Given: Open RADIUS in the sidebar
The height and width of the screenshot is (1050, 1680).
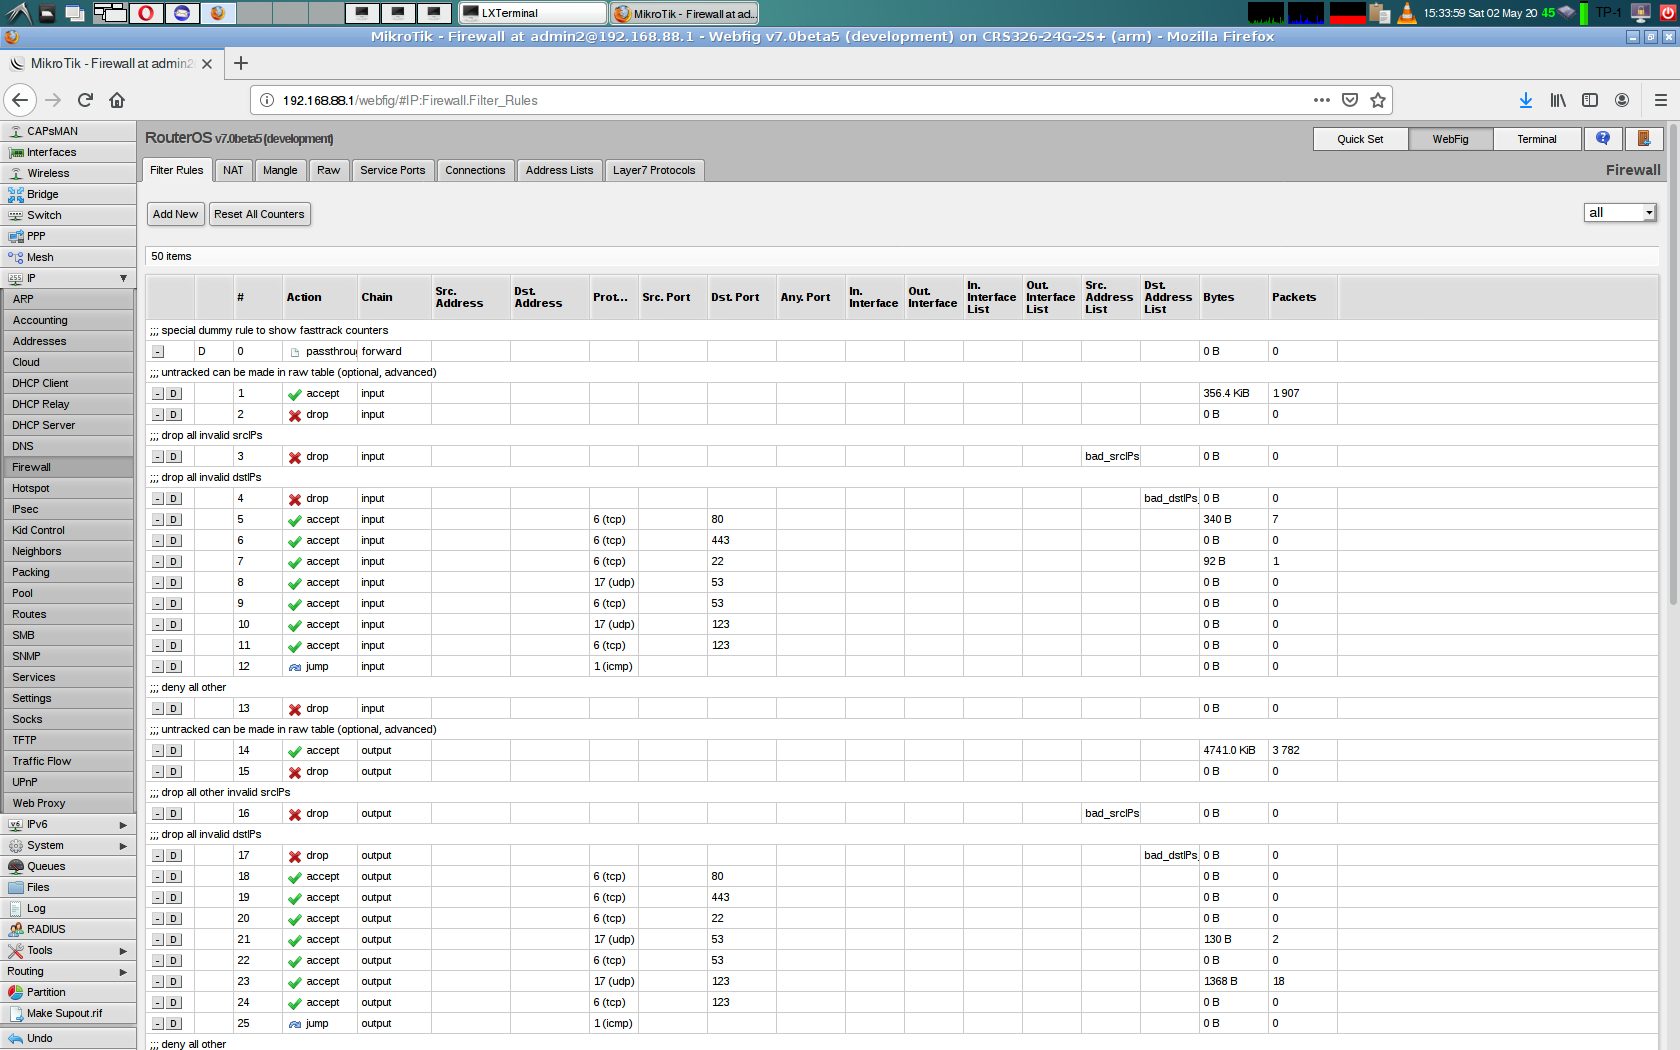Looking at the screenshot, I should click(68, 929).
